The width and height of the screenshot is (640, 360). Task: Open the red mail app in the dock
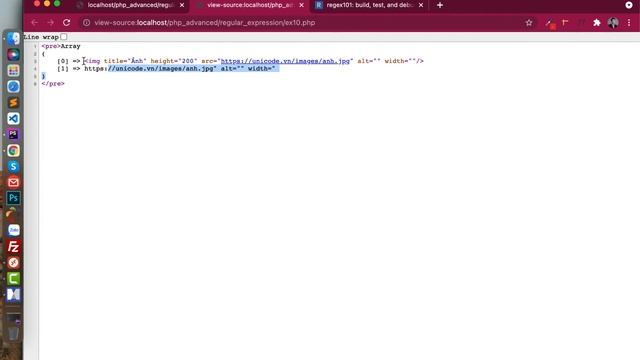(x=13, y=182)
